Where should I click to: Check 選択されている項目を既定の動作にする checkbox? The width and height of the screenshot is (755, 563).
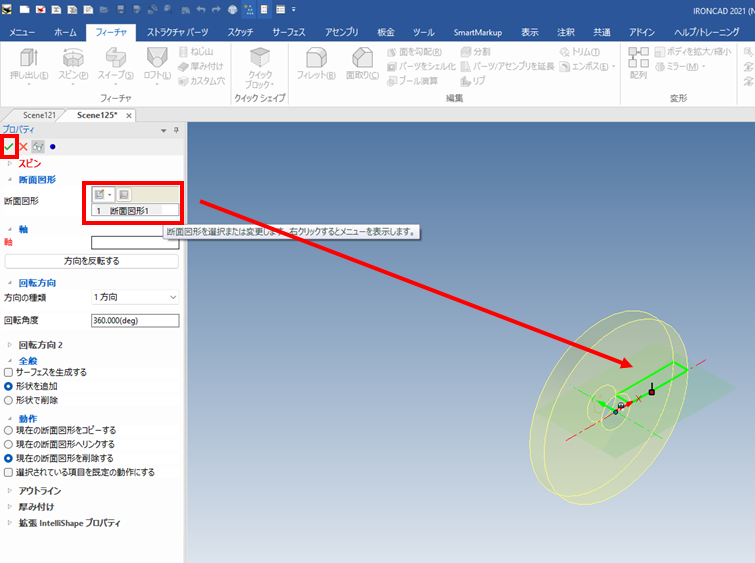(9, 472)
